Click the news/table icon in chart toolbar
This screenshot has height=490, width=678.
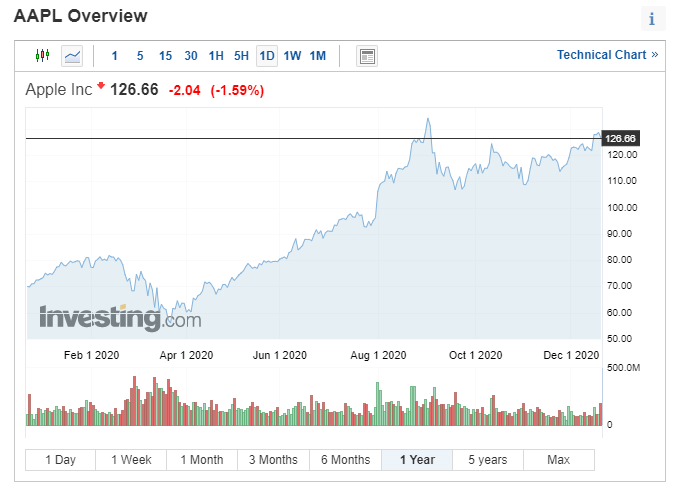(x=367, y=55)
